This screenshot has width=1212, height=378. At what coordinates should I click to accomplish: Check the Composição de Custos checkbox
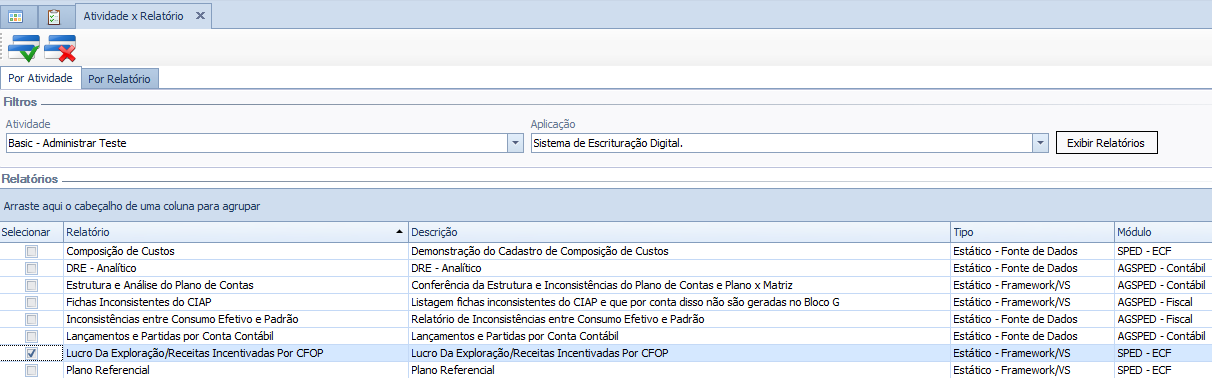(x=31, y=251)
